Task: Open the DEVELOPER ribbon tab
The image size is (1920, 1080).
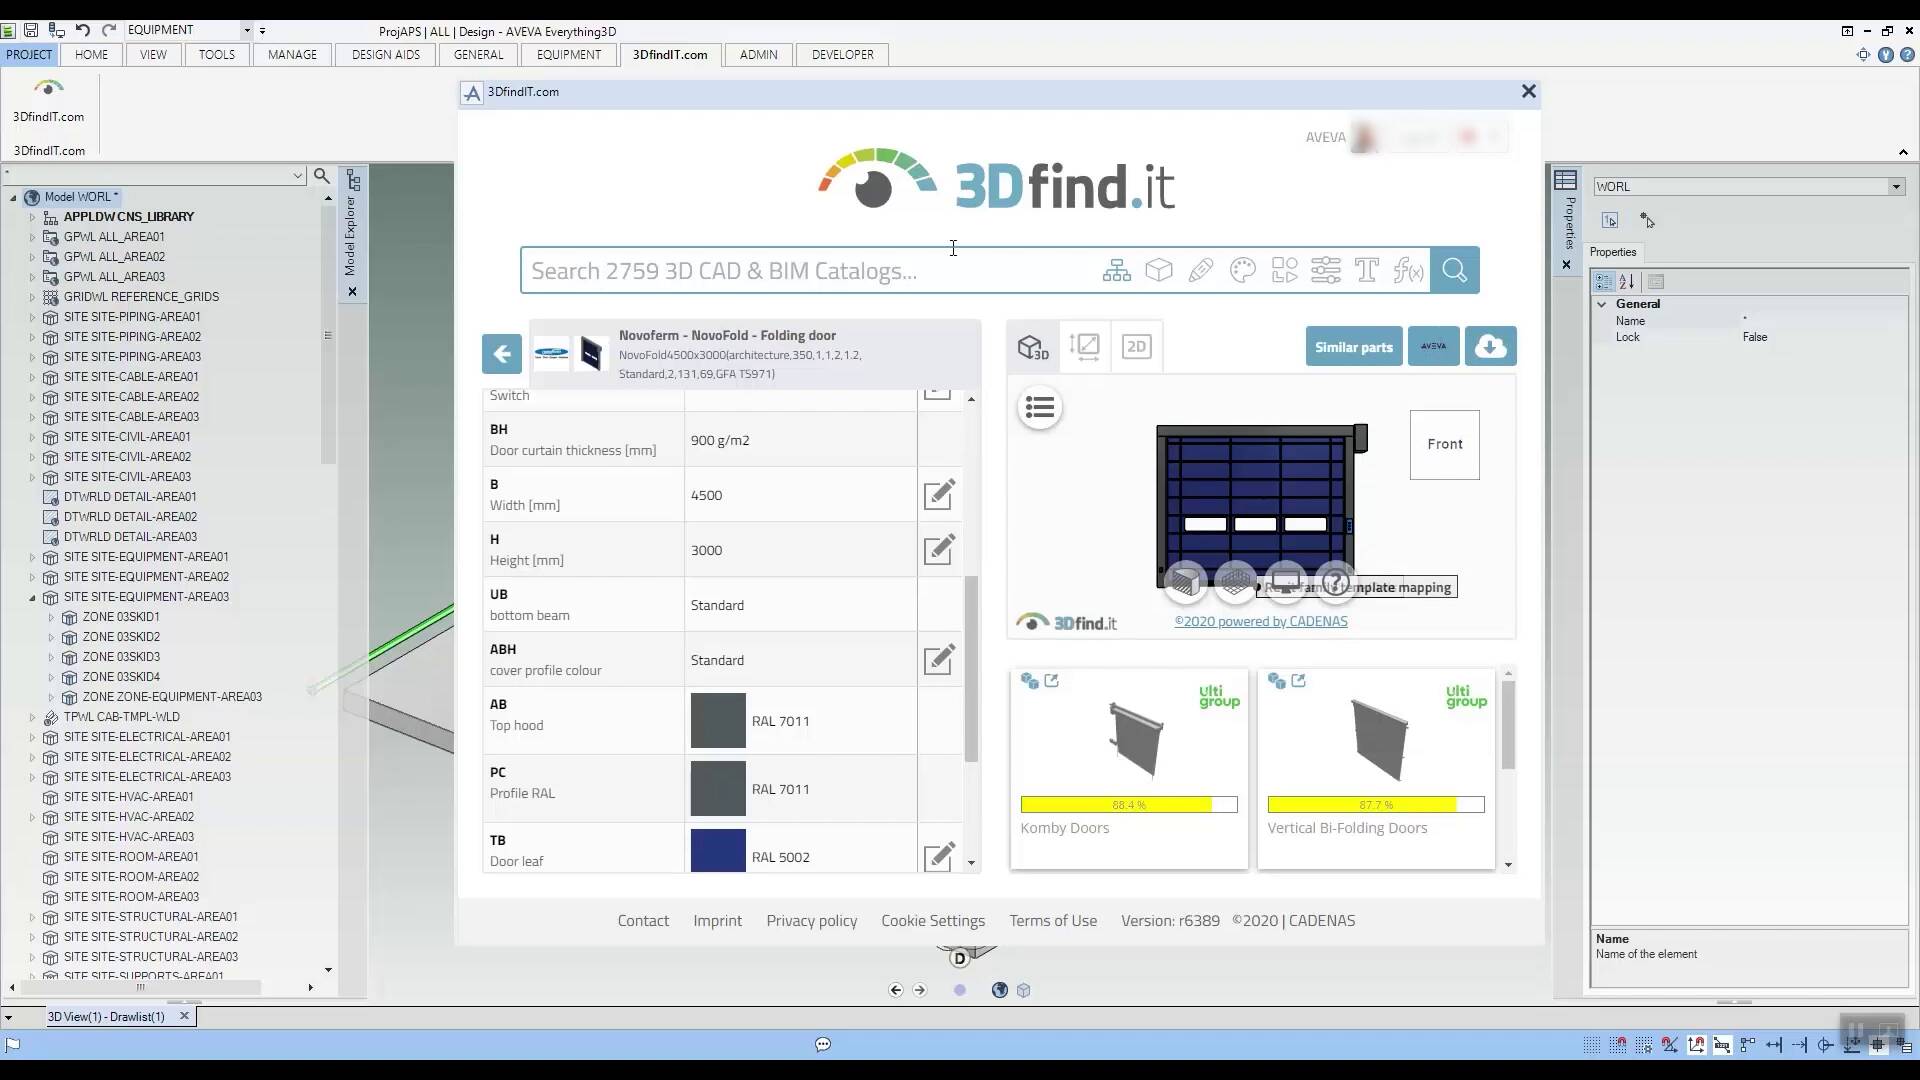Action: coord(842,55)
